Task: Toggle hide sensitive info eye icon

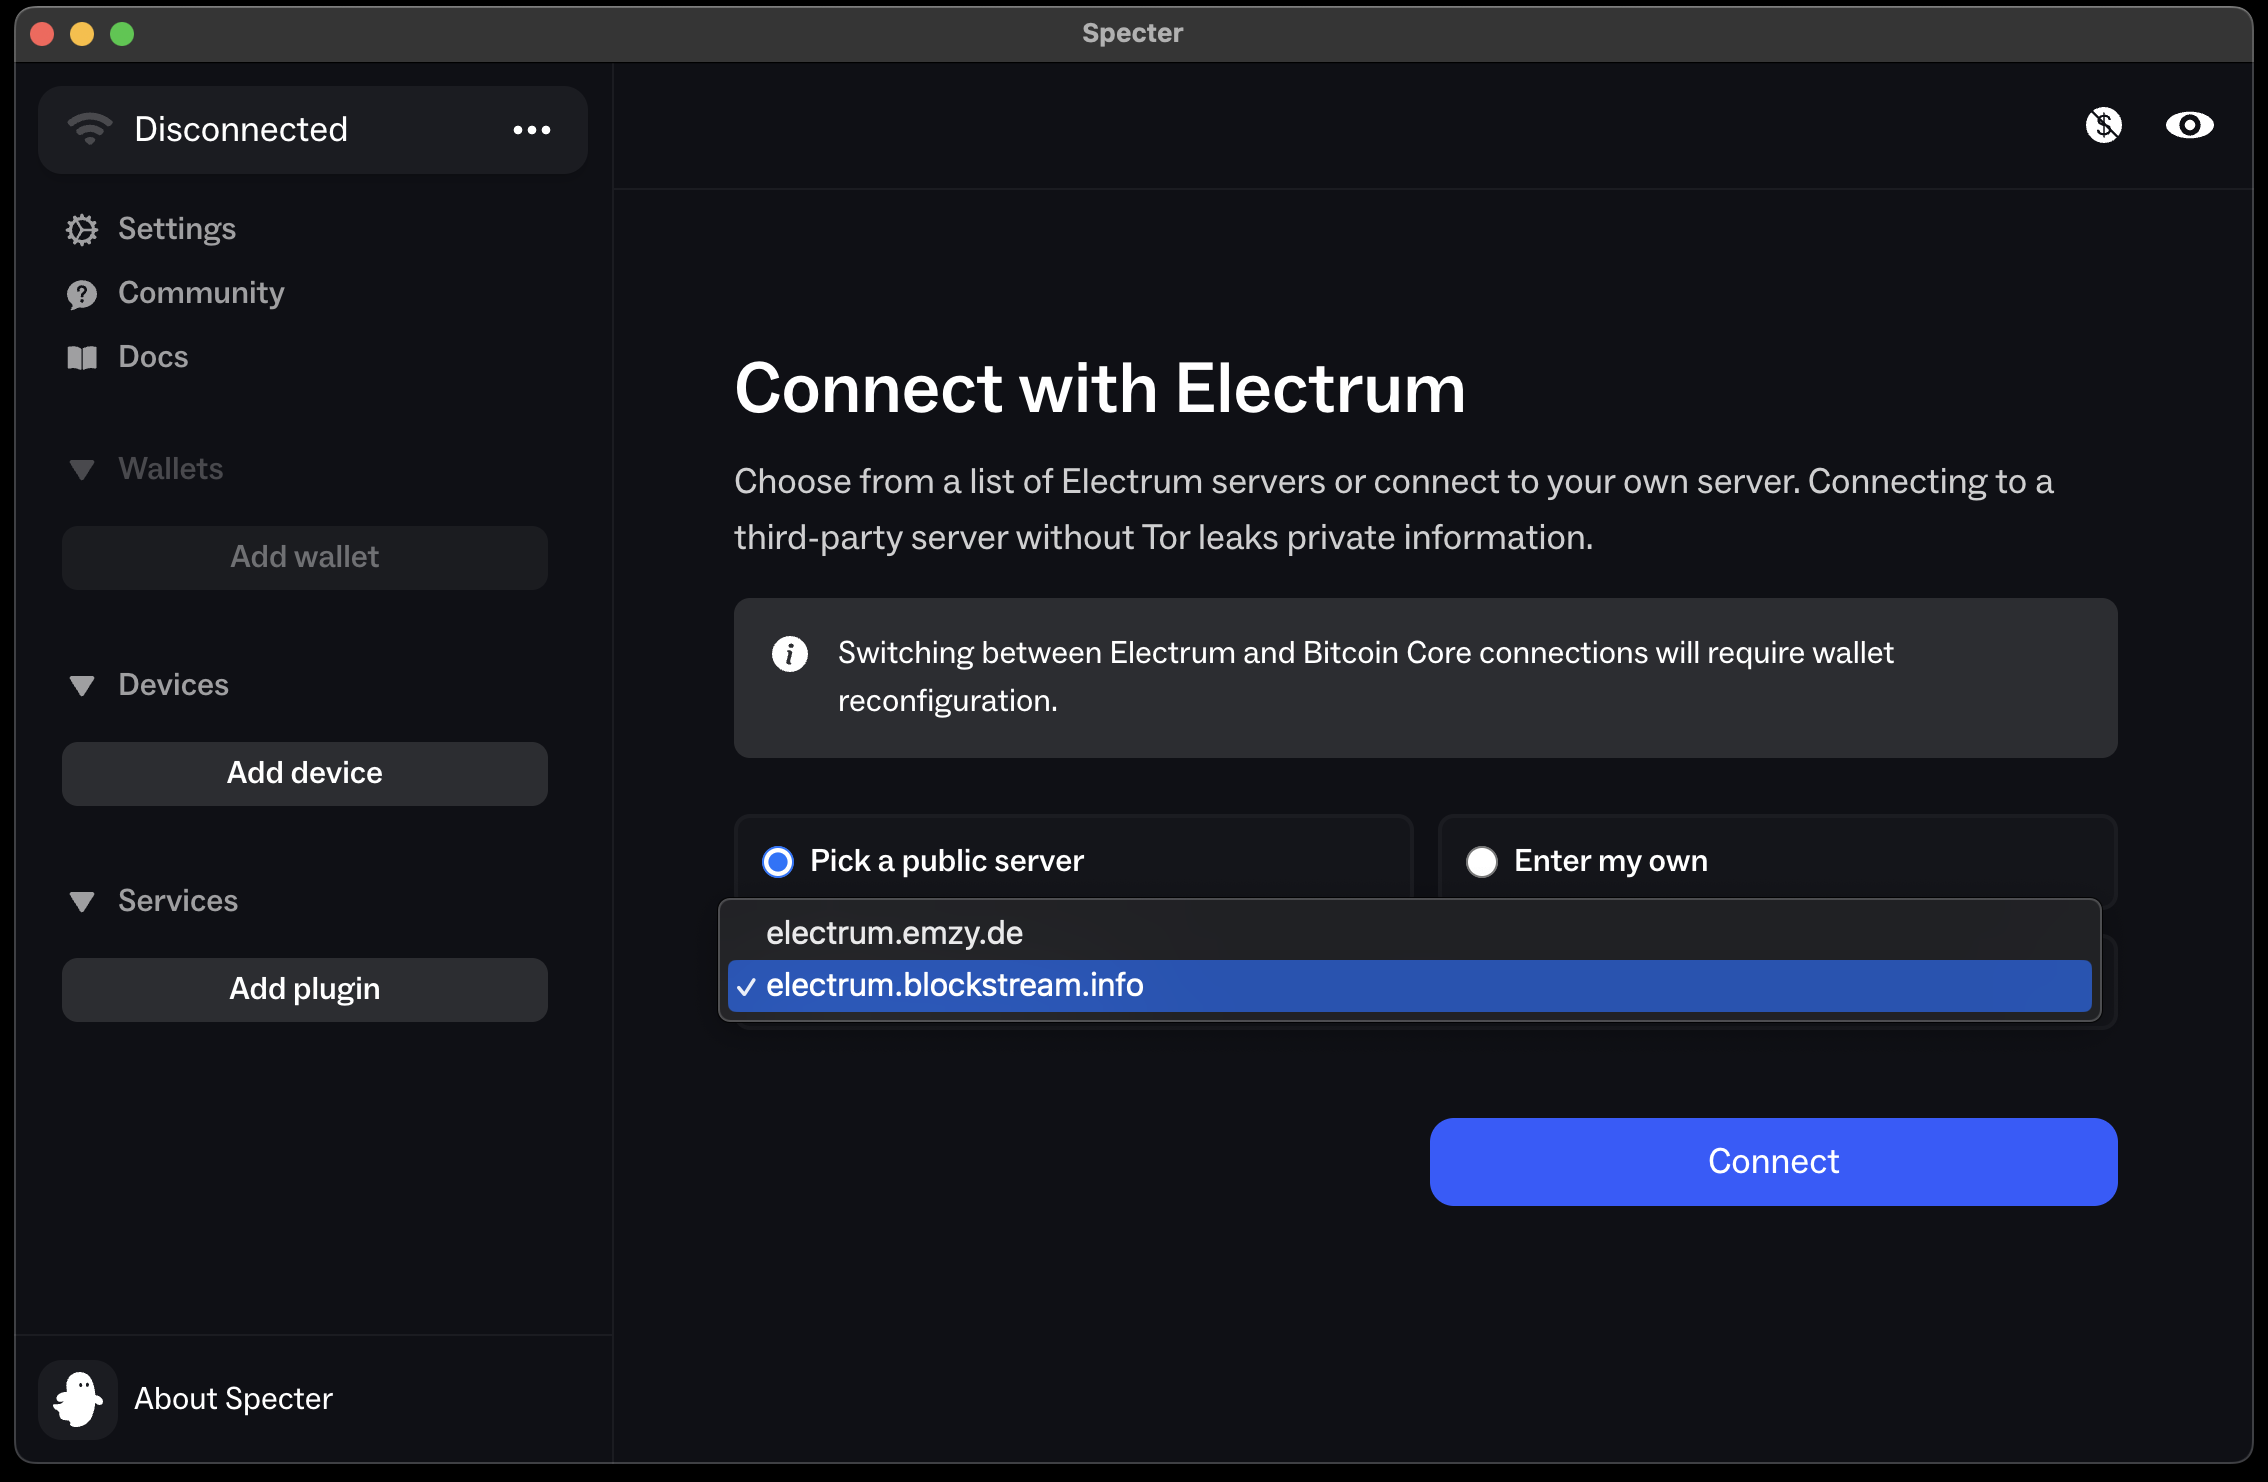Action: point(2189,125)
